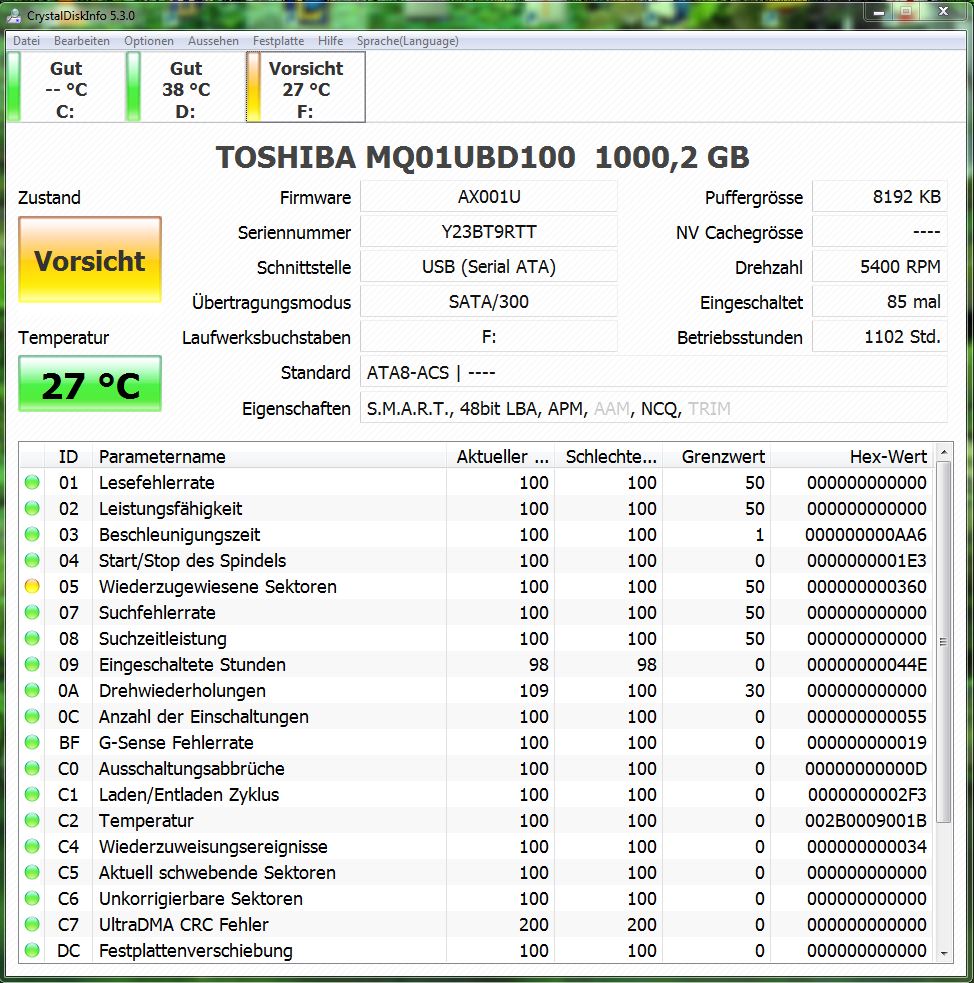Click the Grenzwert column header

pos(717,456)
